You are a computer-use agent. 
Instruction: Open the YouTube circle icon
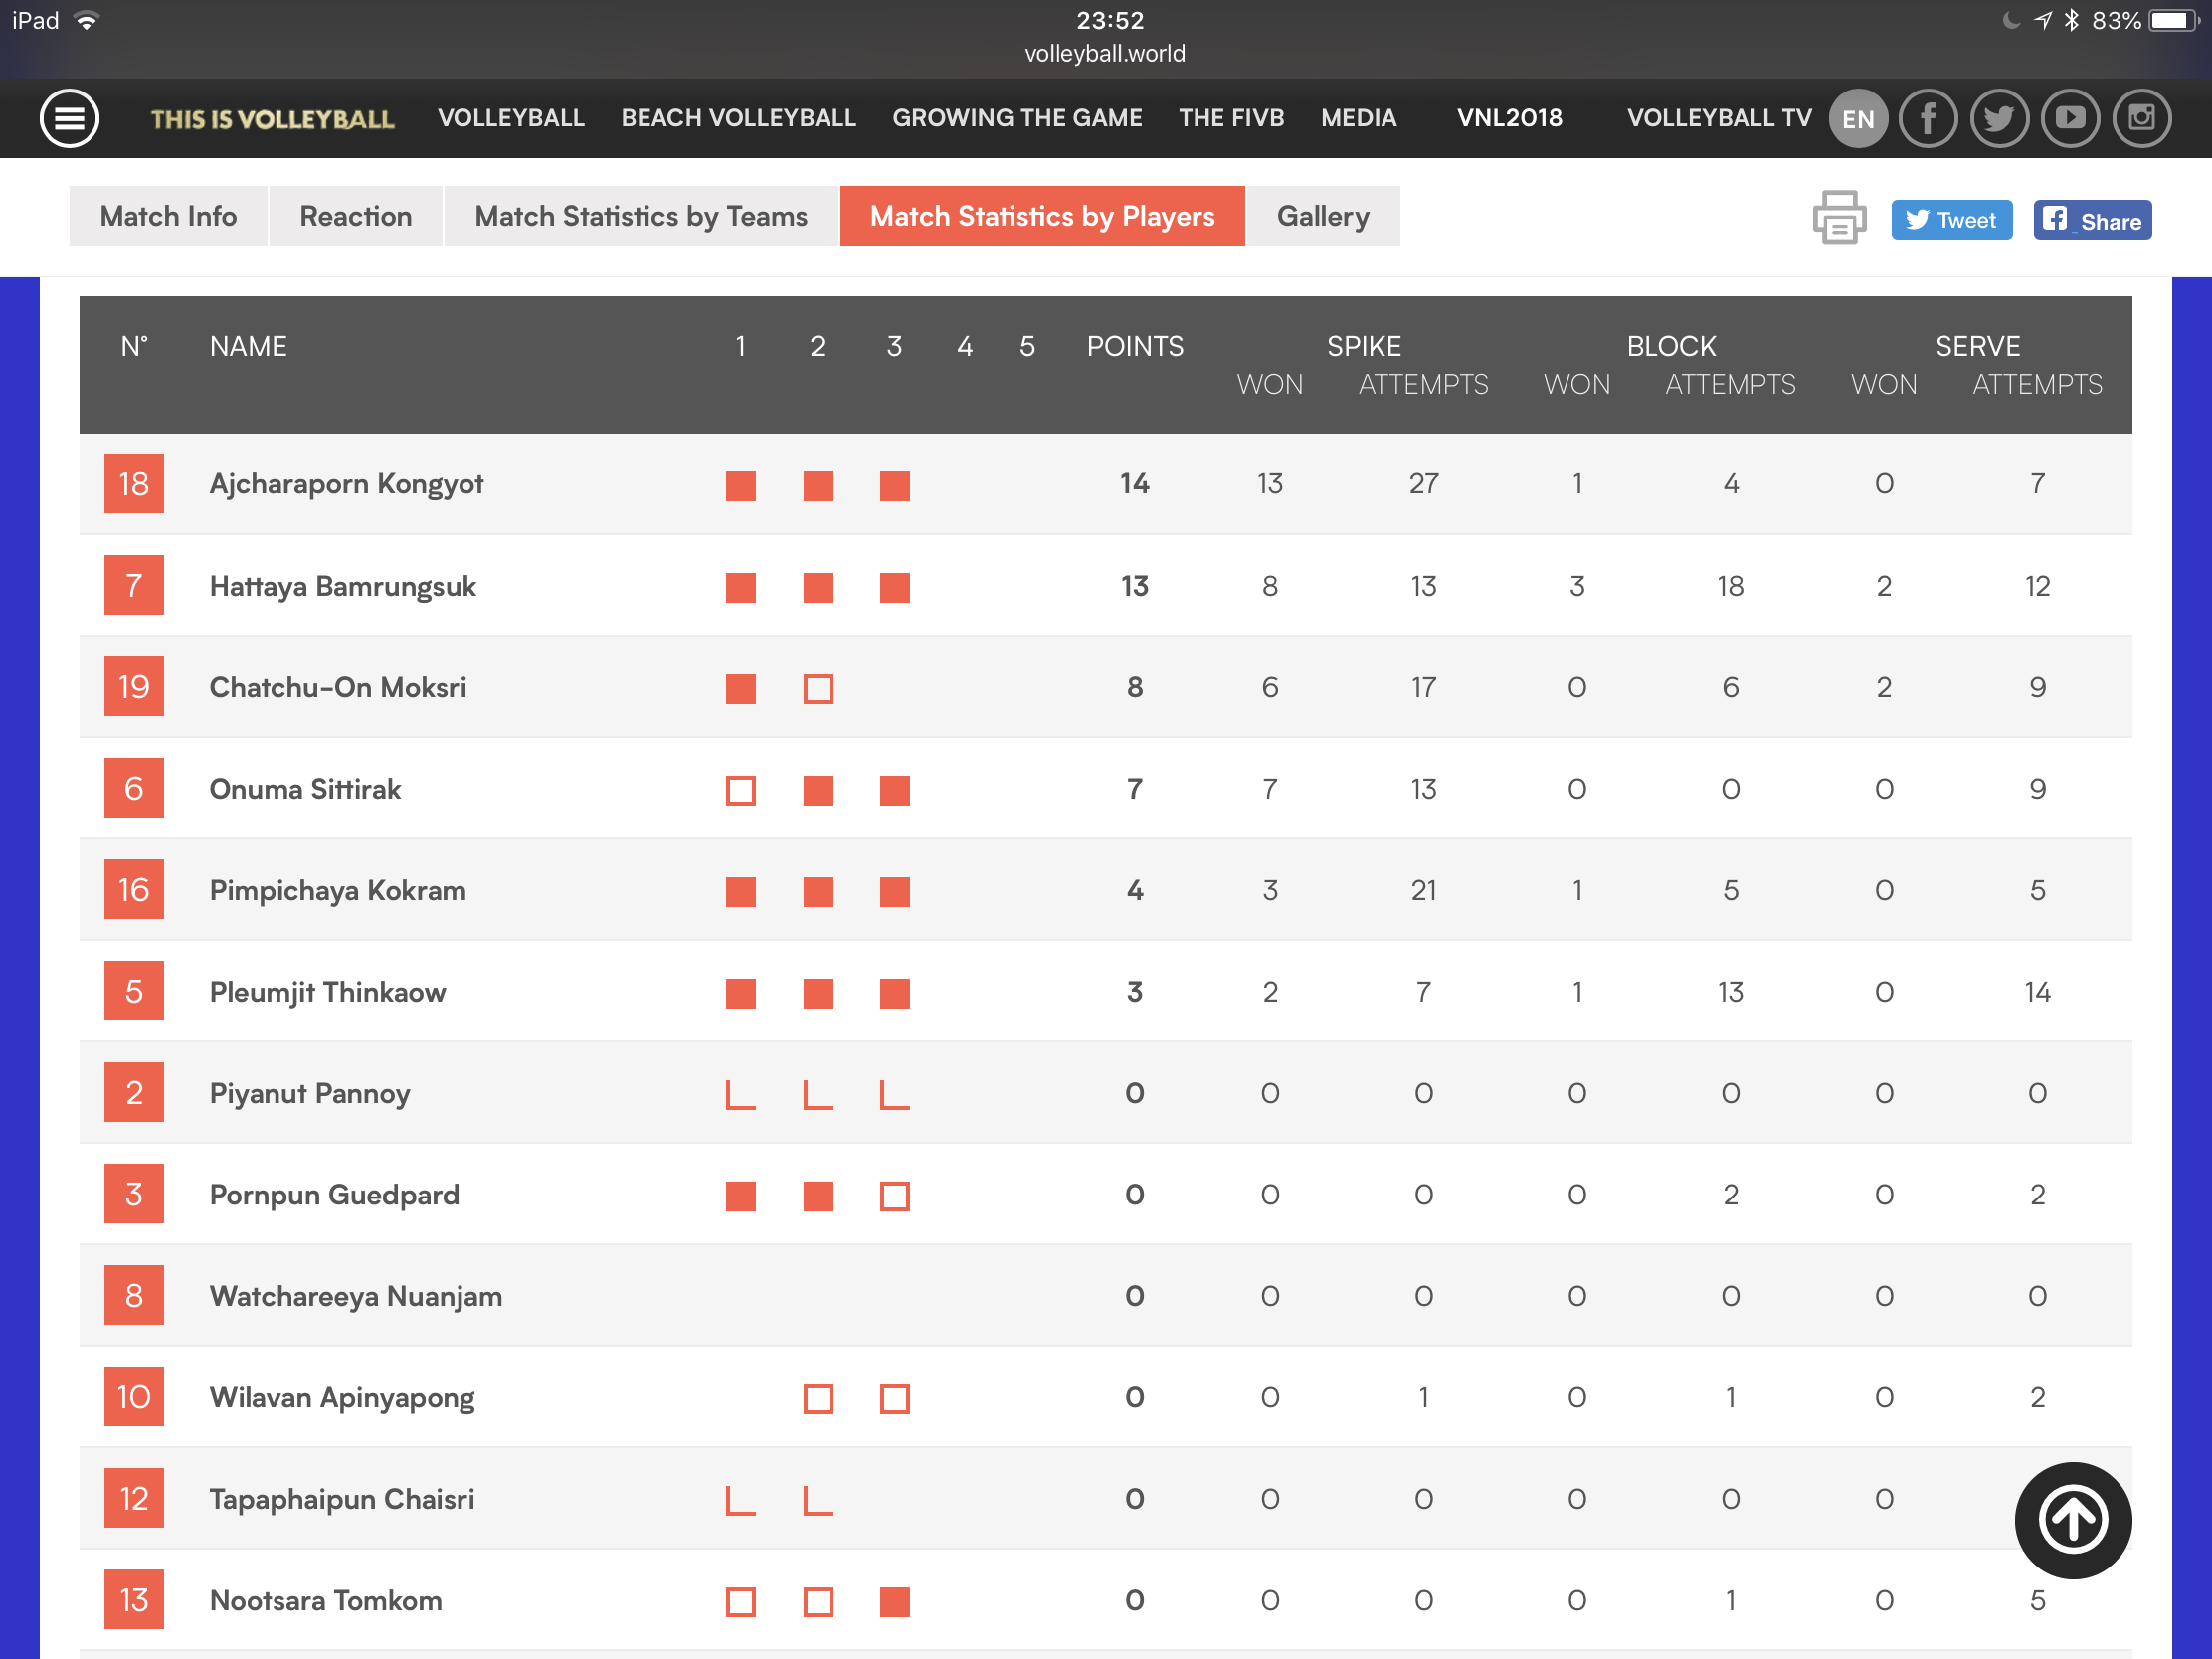2069,118
